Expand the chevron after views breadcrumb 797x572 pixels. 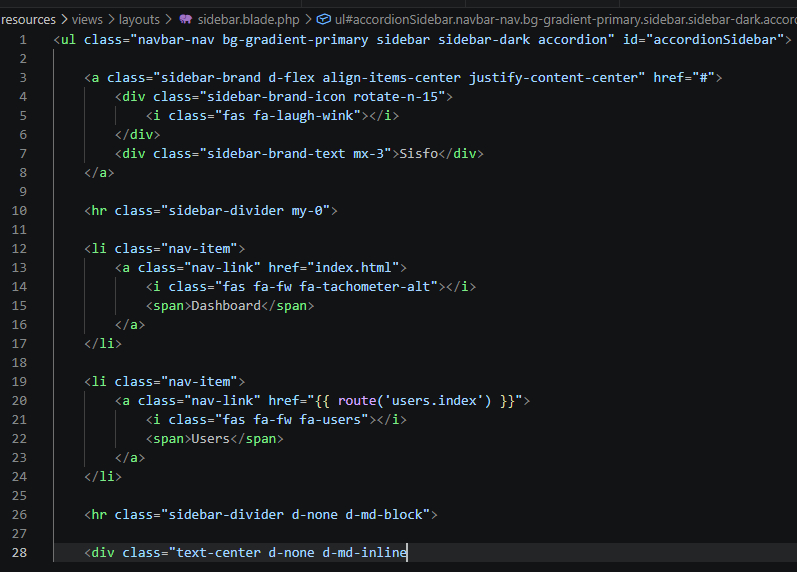pos(111,20)
